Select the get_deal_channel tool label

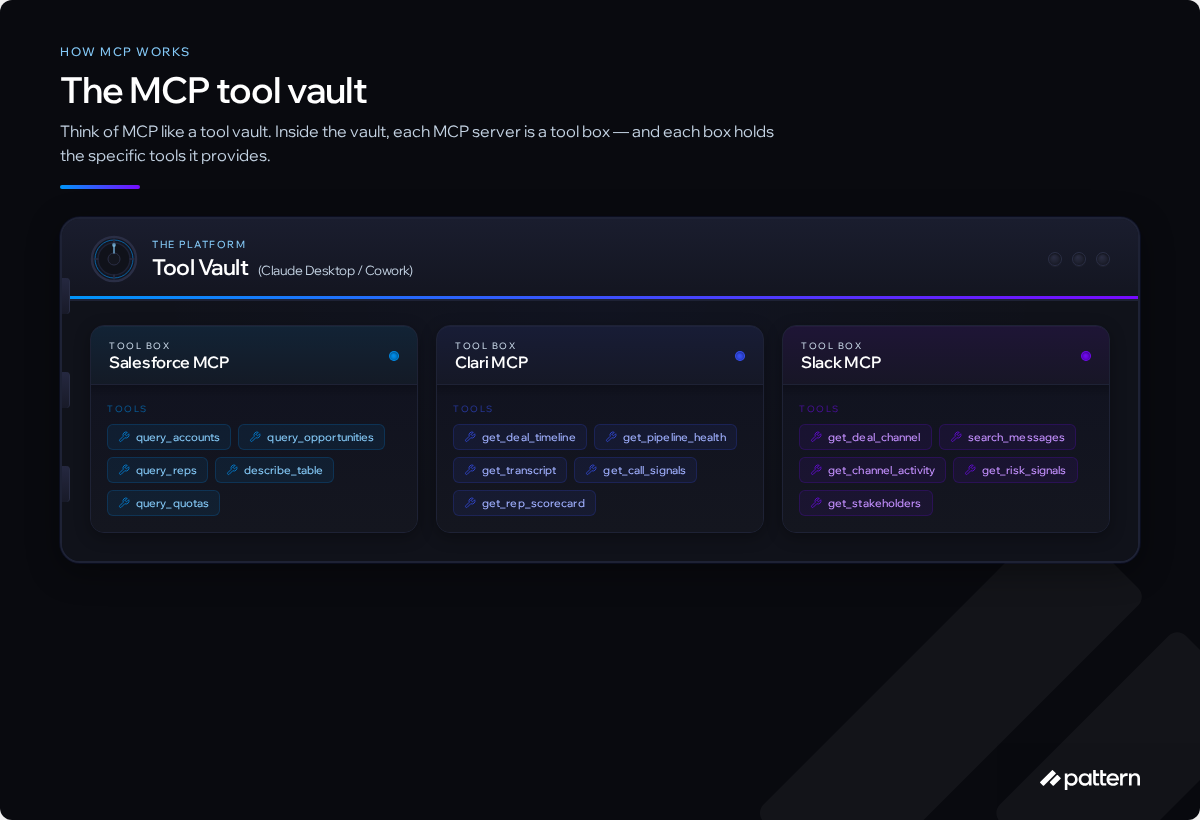(874, 437)
